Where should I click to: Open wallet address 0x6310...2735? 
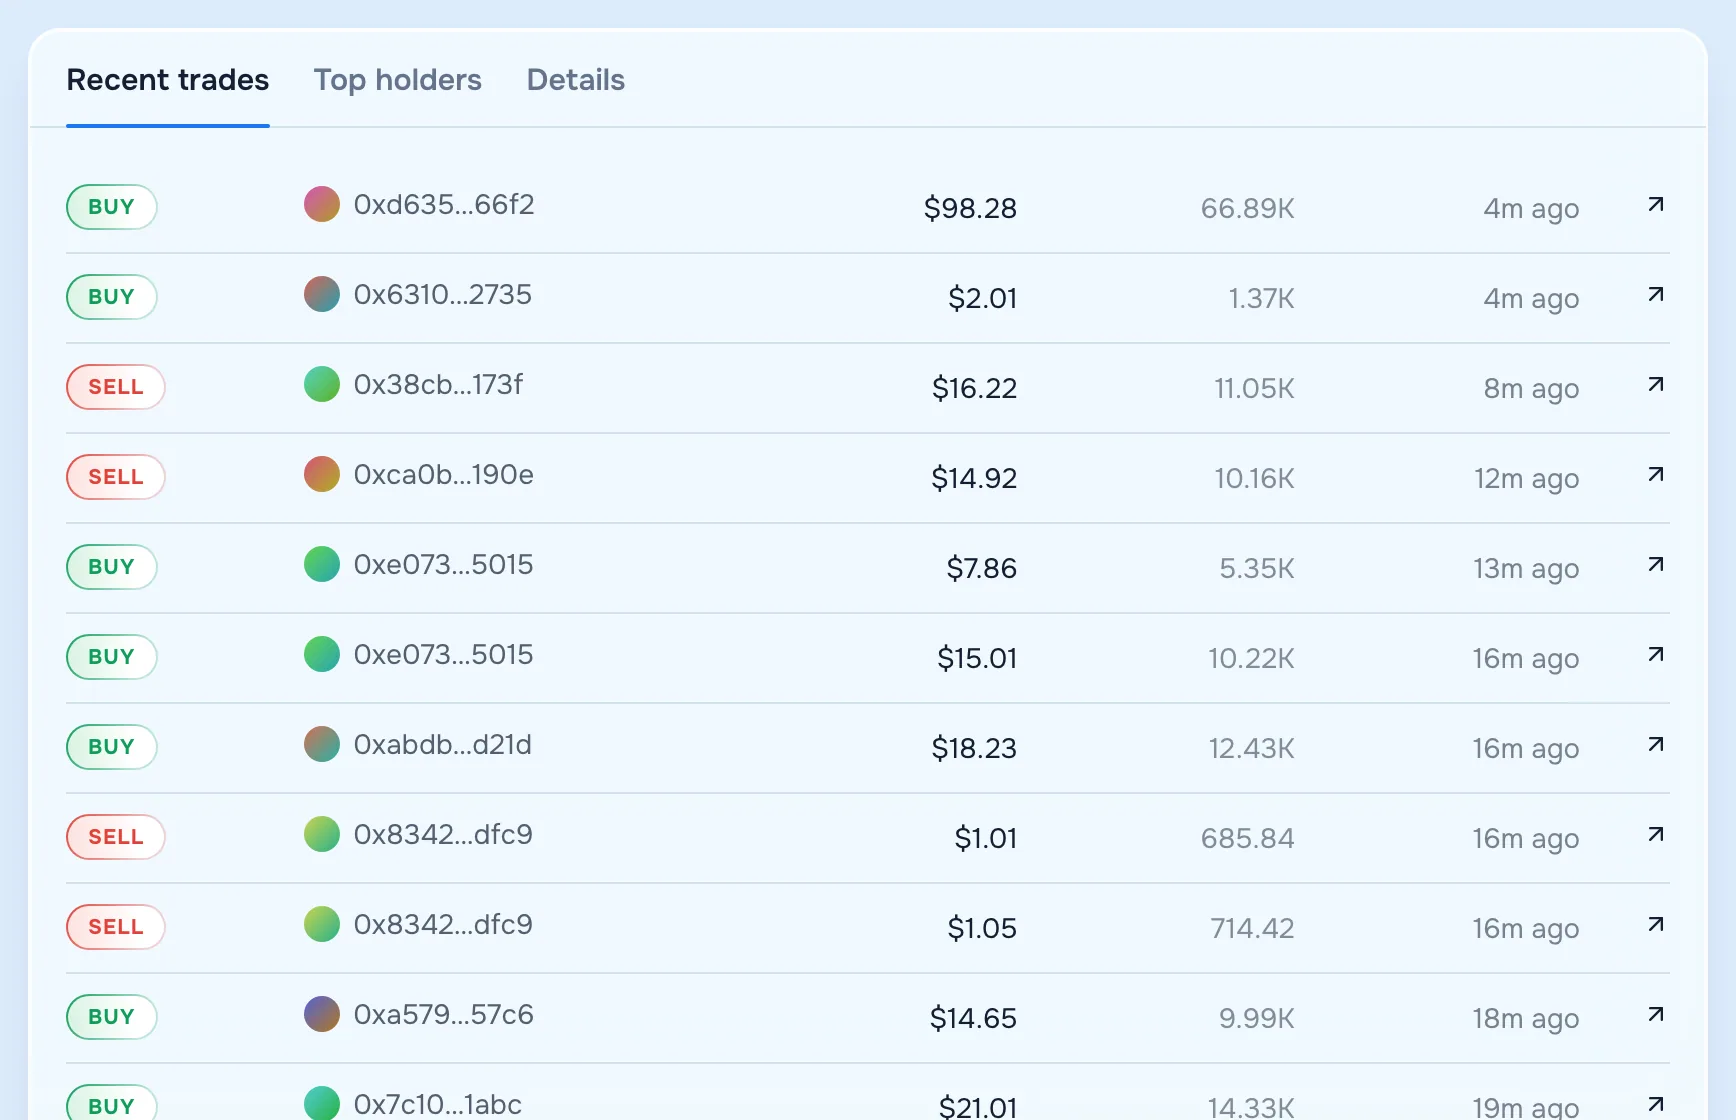(x=443, y=295)
